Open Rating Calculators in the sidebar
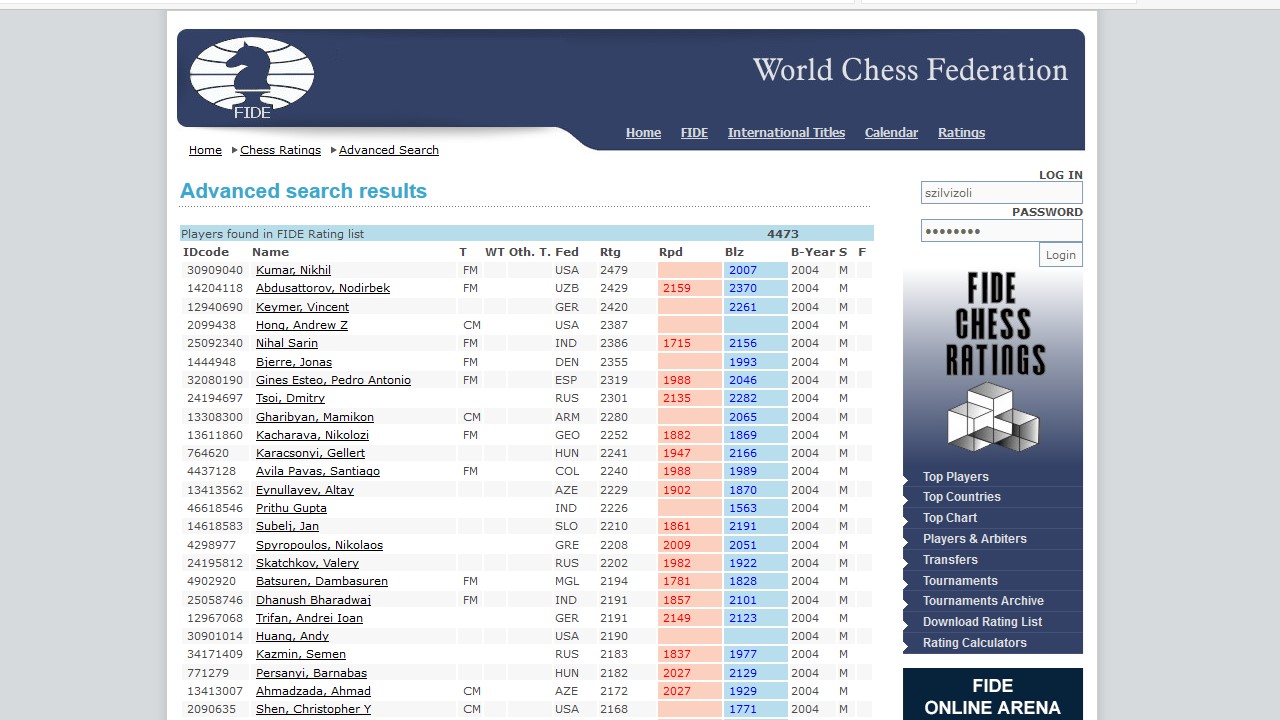This screenshot has height=720, width=1280. click(974, 643)
